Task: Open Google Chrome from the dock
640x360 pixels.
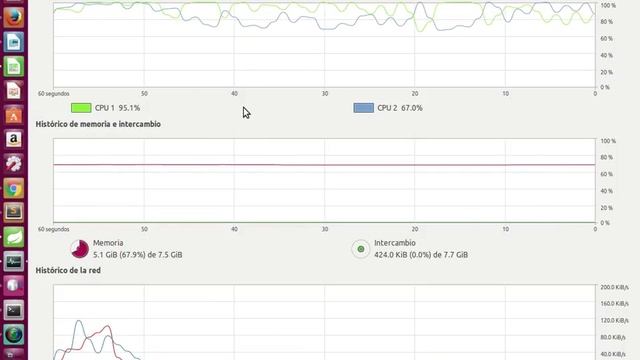Action: [13, 188]
